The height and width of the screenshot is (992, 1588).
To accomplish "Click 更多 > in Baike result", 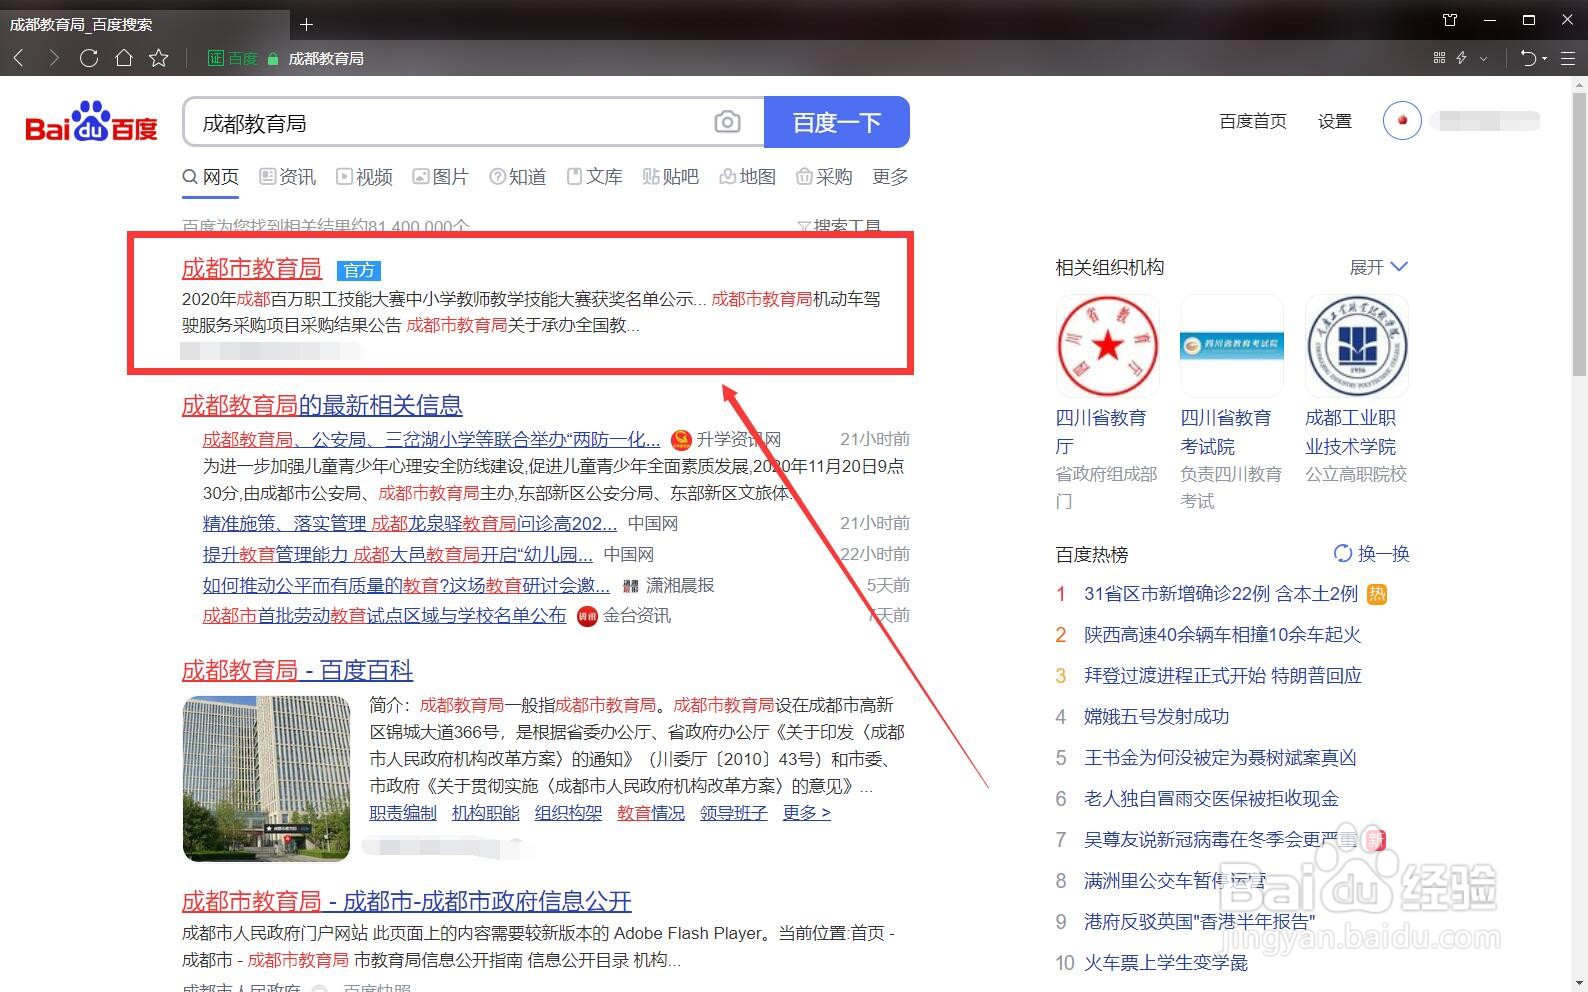I will coord(806,813).
